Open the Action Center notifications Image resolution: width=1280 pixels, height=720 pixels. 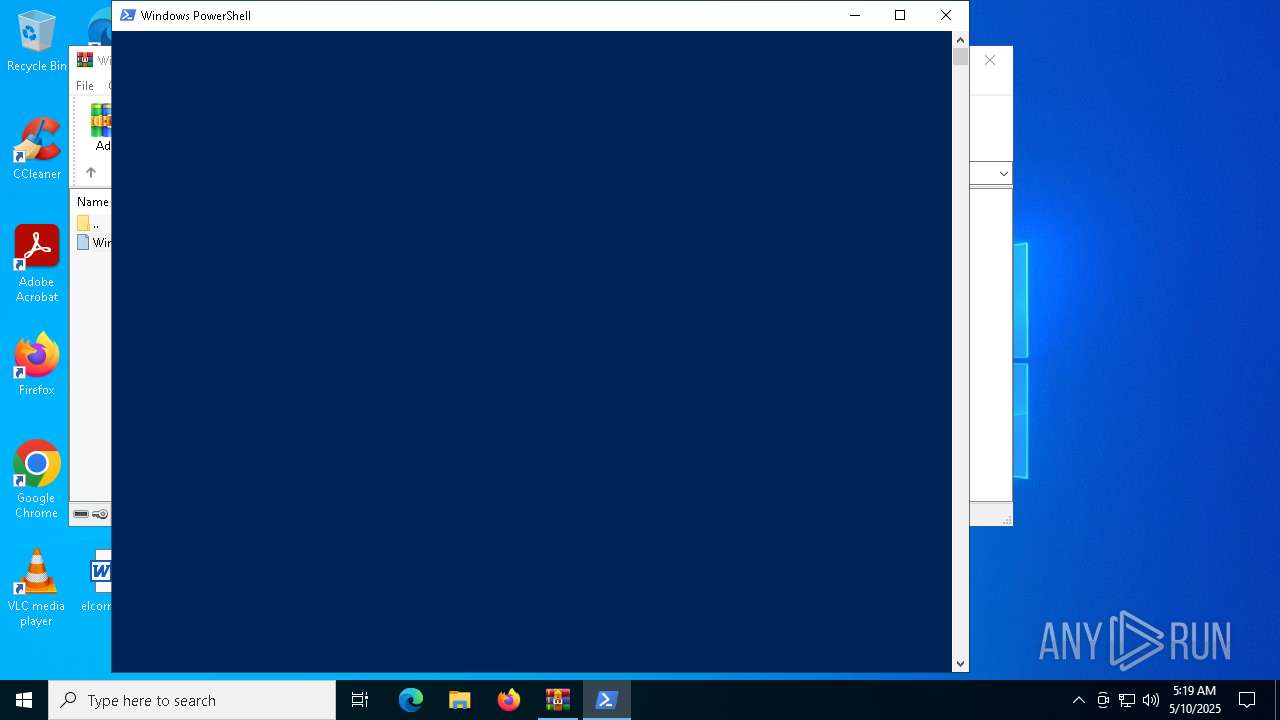pos(1247,700)
